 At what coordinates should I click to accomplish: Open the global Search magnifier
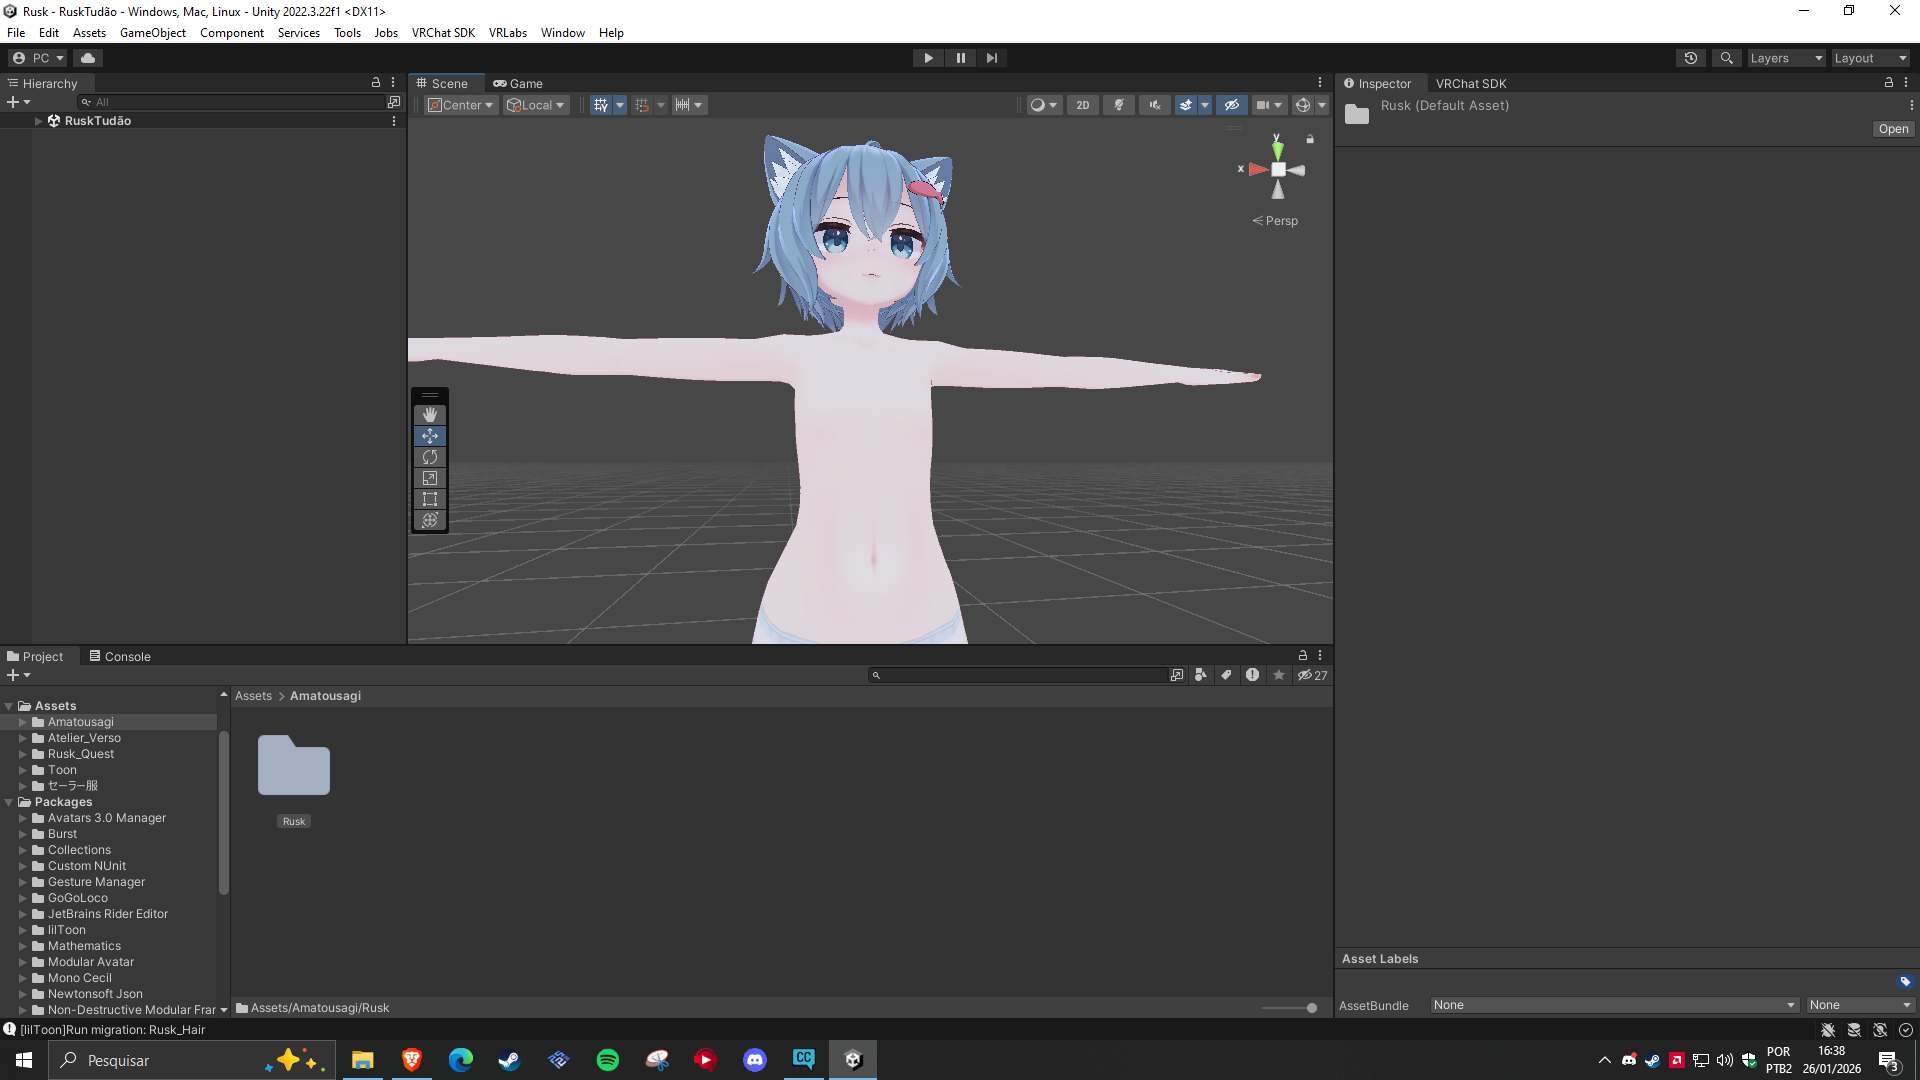click(x=1727, y=58)
